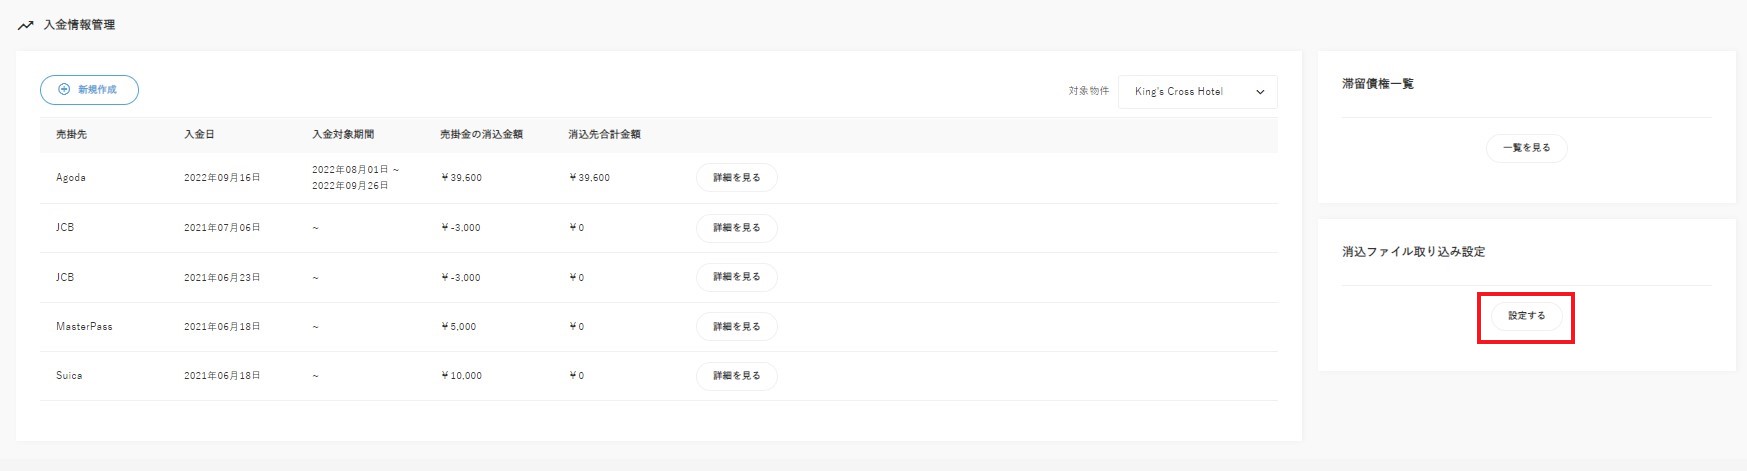Screen dimensions: 1747x471
Task: Open 詳細を見る for JCB 2021年06月23日
Action: tap(736, 277)
